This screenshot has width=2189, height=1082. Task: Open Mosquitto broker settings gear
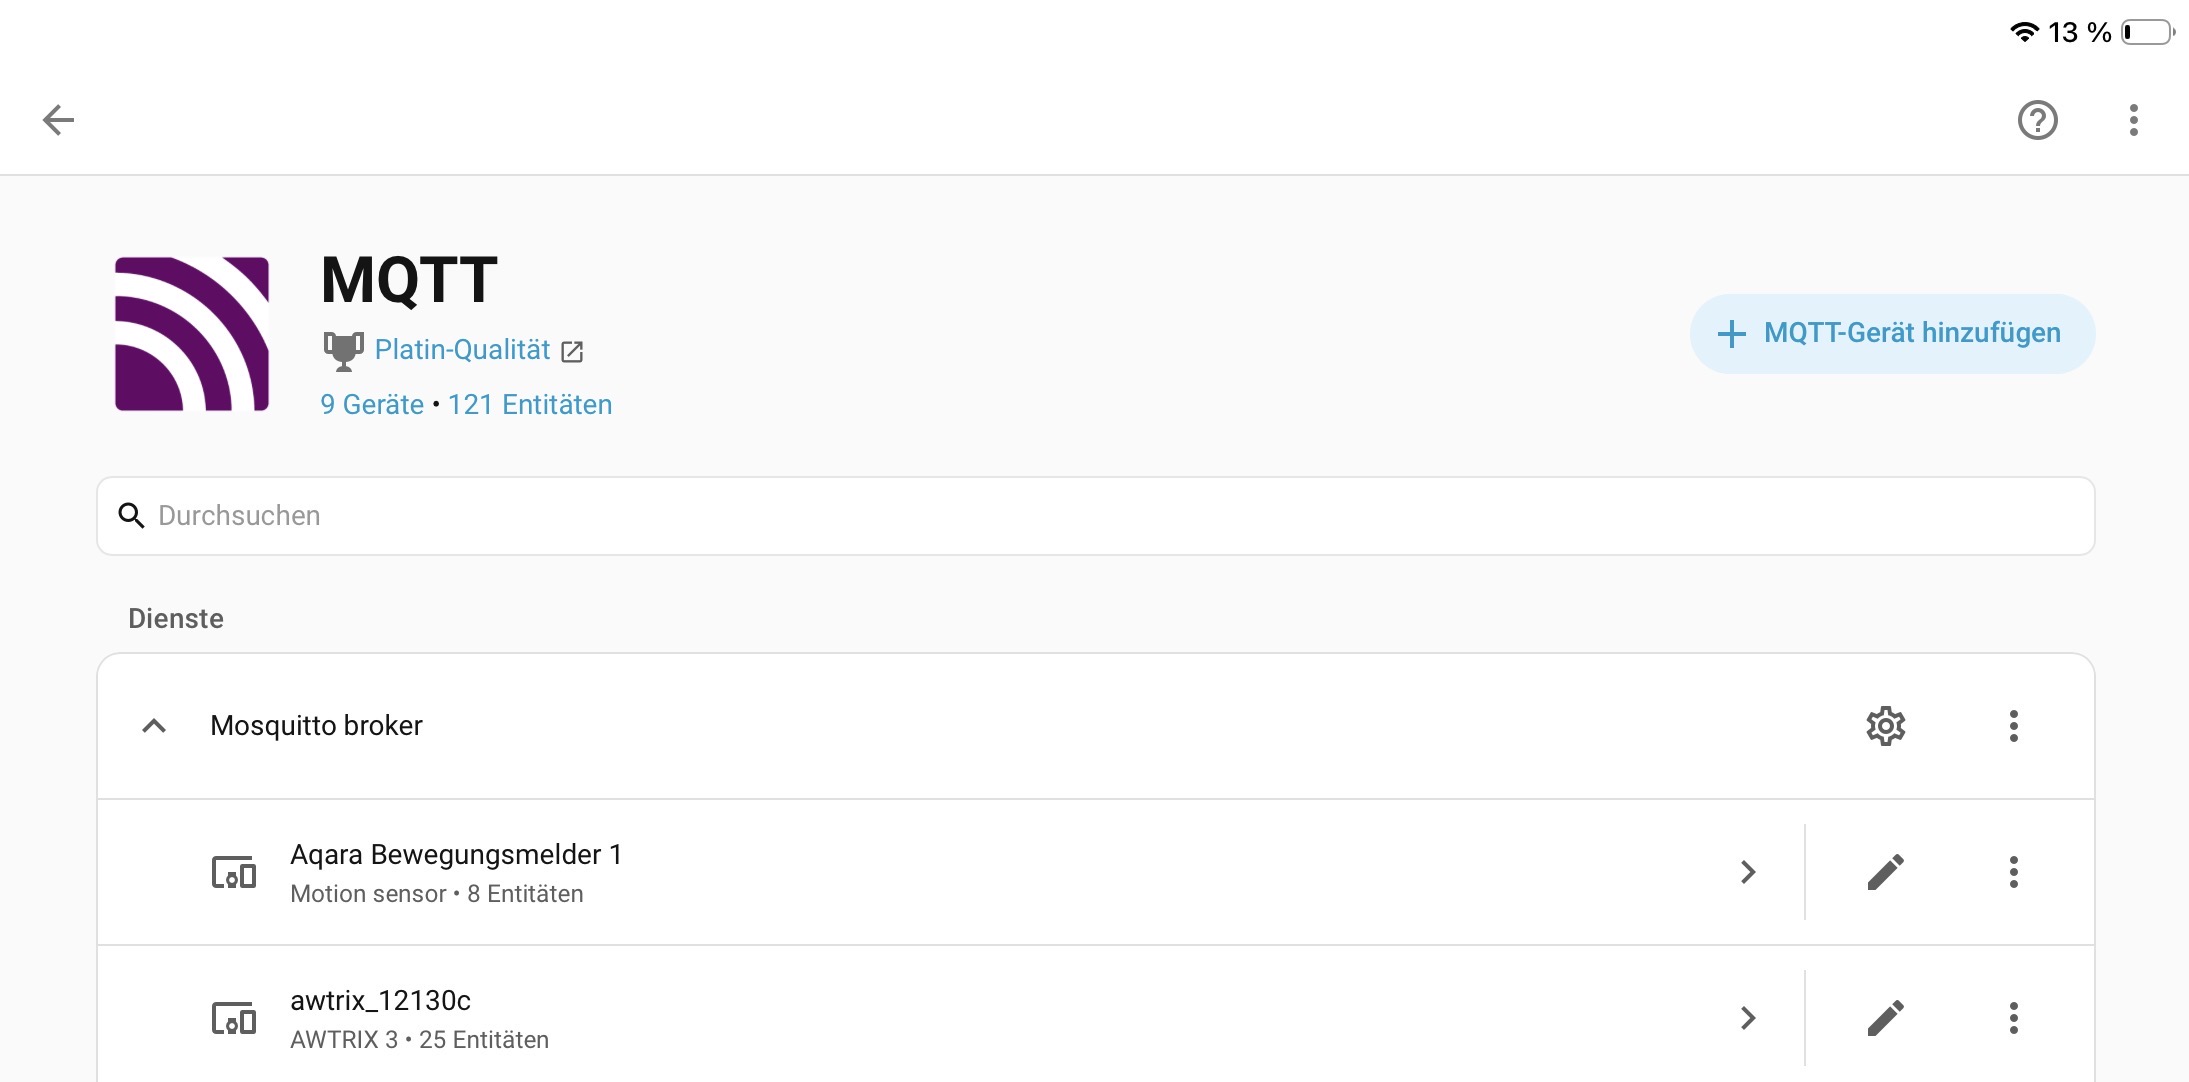[1886, 726]
